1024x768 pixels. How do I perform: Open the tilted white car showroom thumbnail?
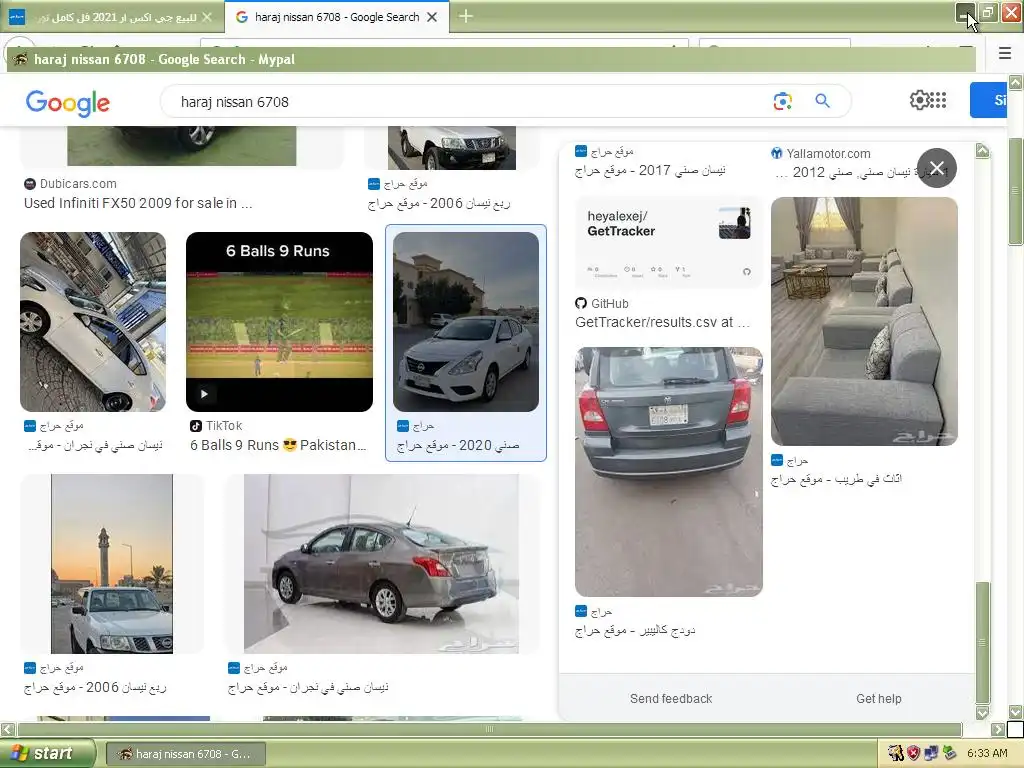(93, 321)
